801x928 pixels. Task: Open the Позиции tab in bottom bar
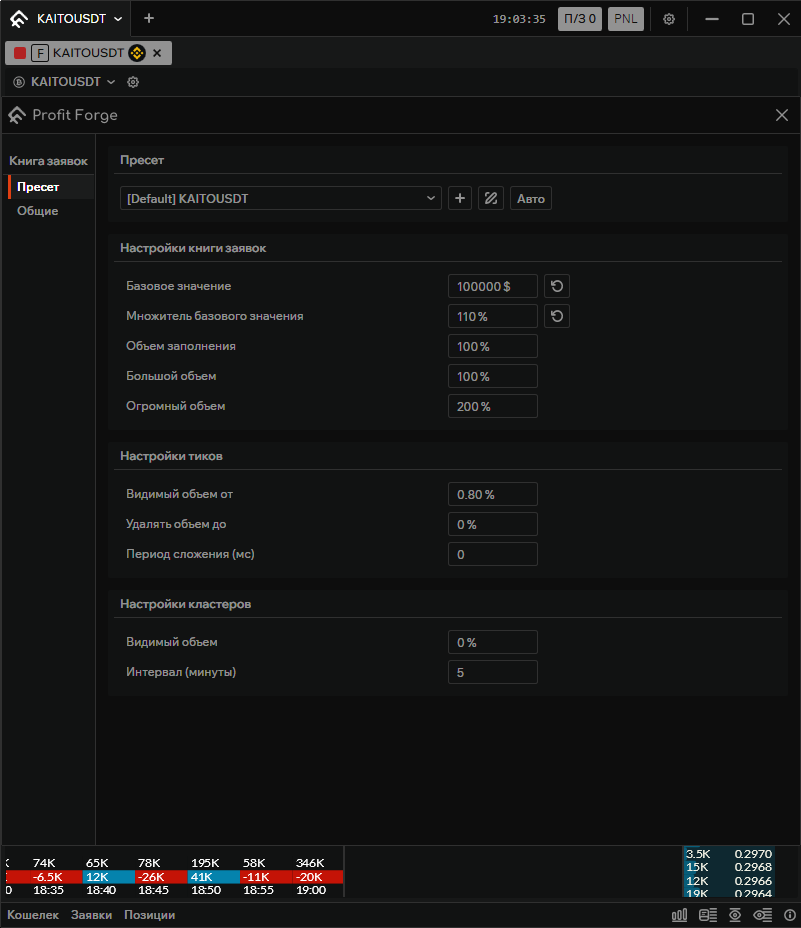click(x=149, y=915)
